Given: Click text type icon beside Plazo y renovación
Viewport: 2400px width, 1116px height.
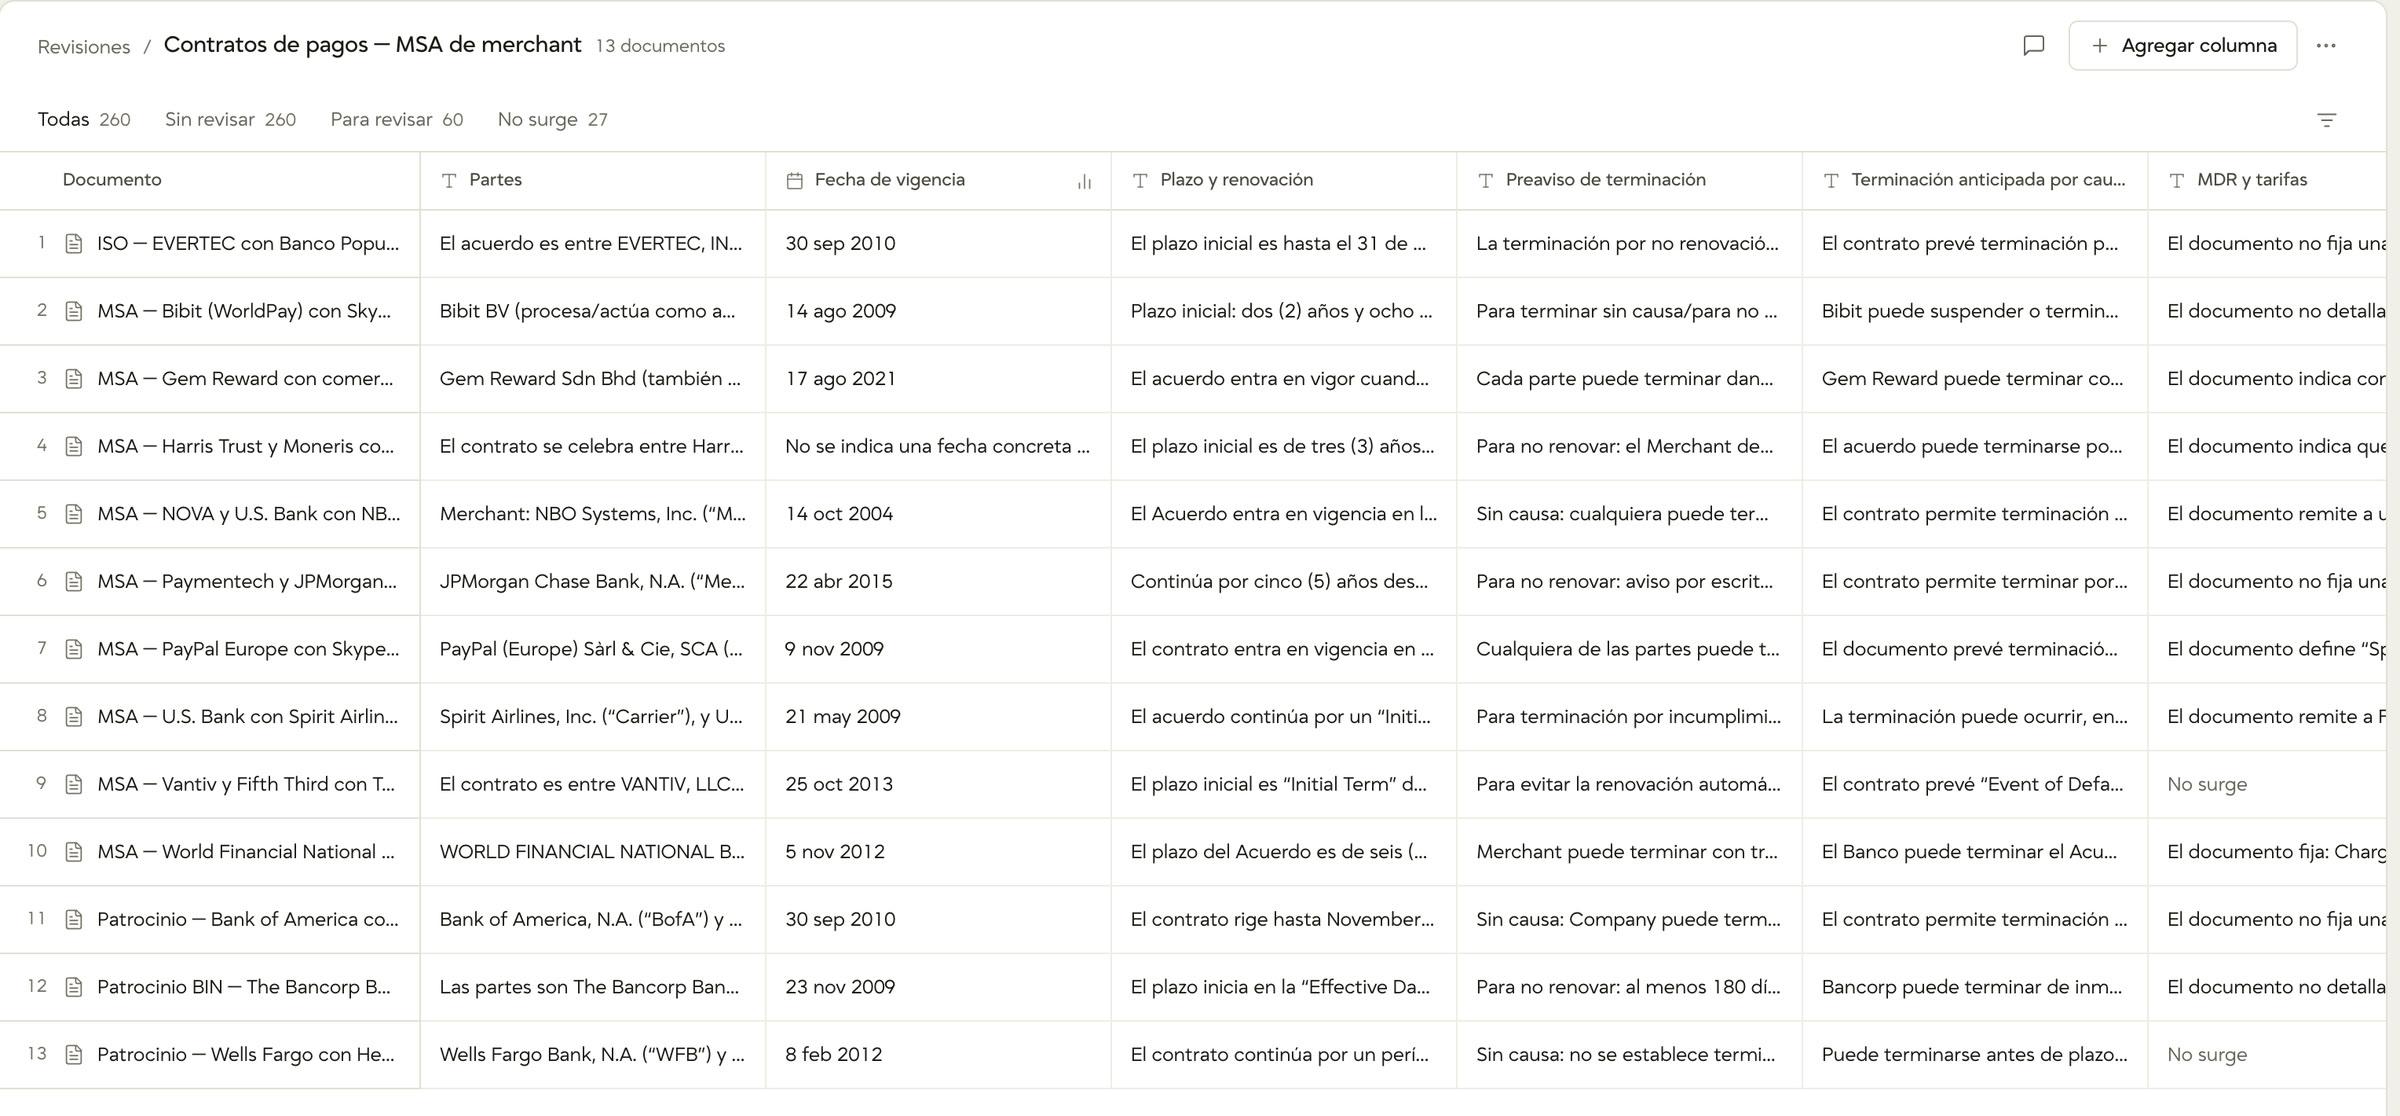Looking at the screenshot, I should point(1140,181).
